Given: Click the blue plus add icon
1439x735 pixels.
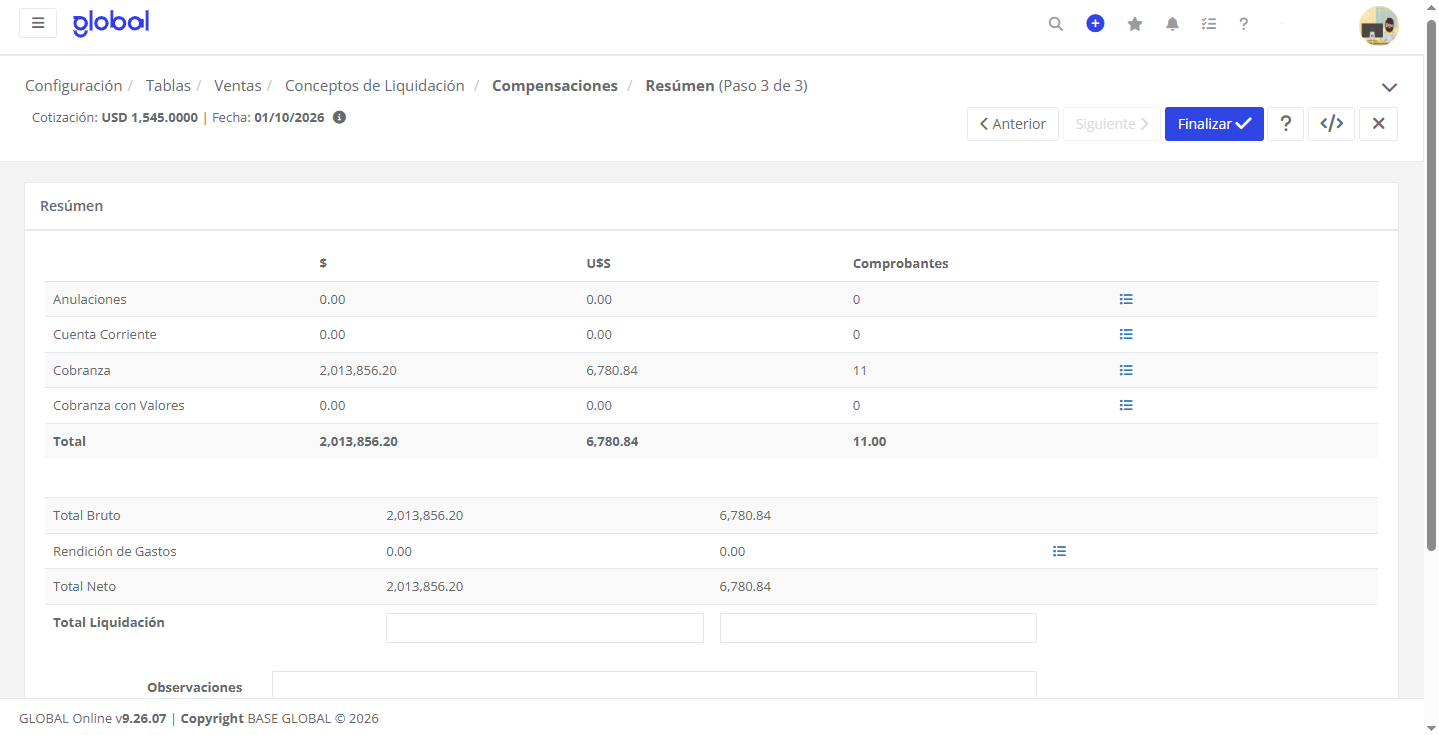Looking at the screenshot, I should pos(1095,23).
